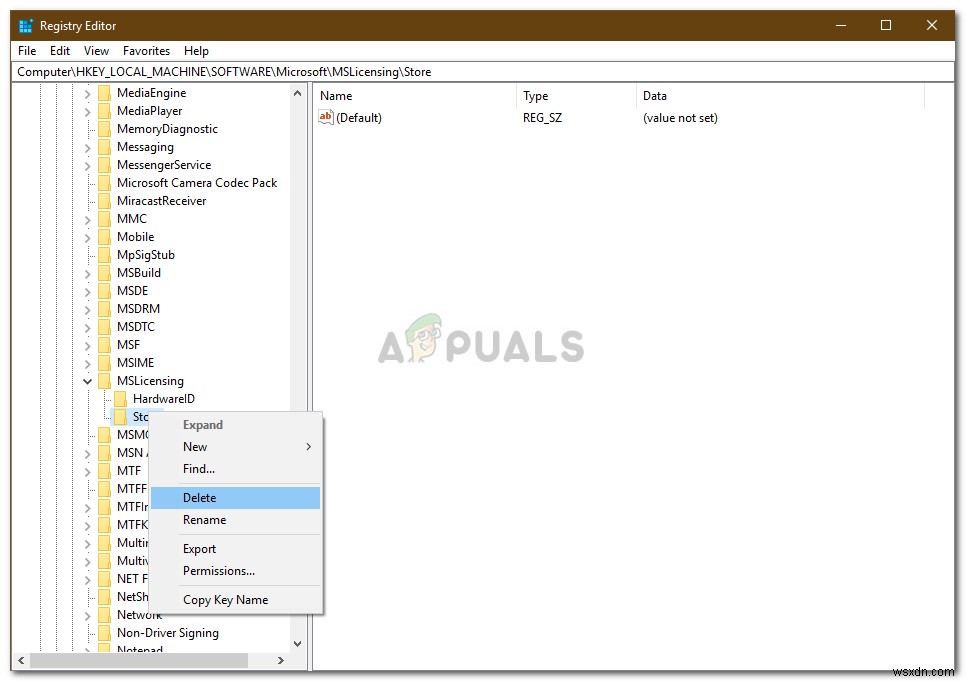Viewport: 966px width, 682px height.
Task: Choose Find... from the context menu
Action: point(235,469)
